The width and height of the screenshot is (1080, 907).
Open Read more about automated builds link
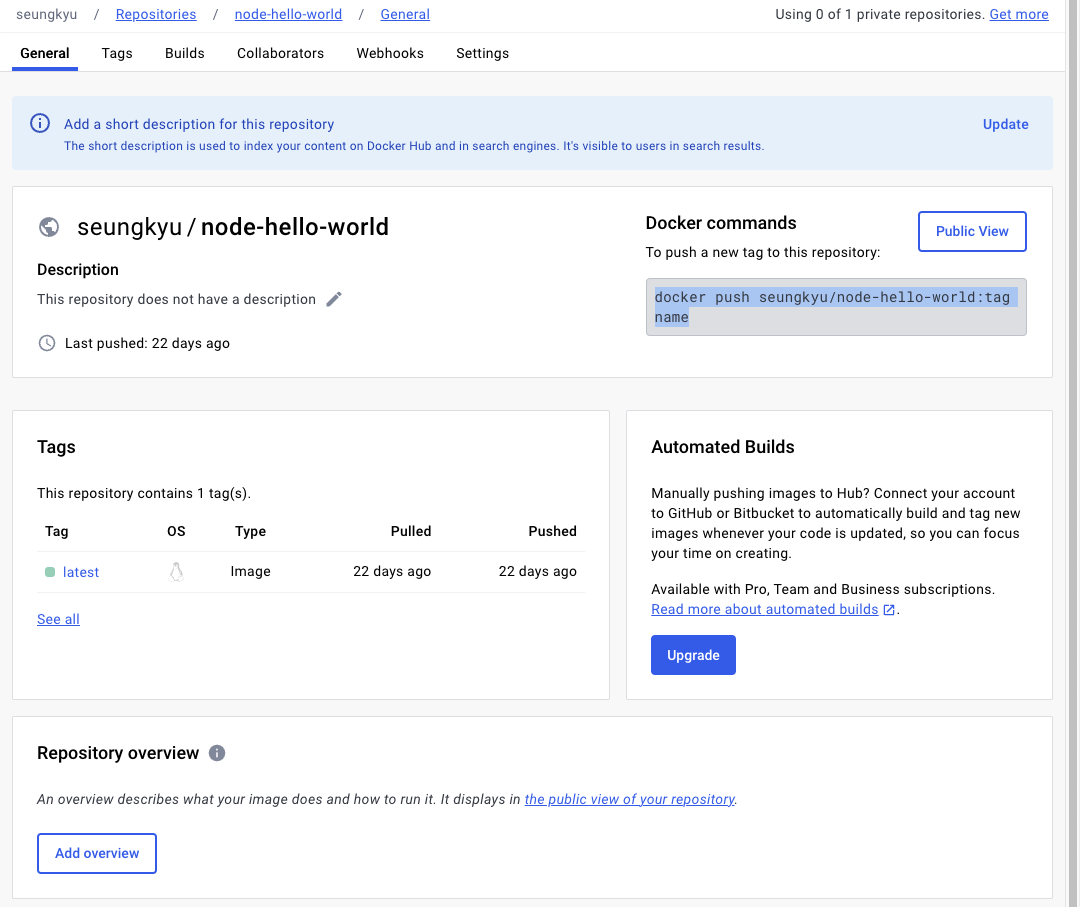[765, 609]
